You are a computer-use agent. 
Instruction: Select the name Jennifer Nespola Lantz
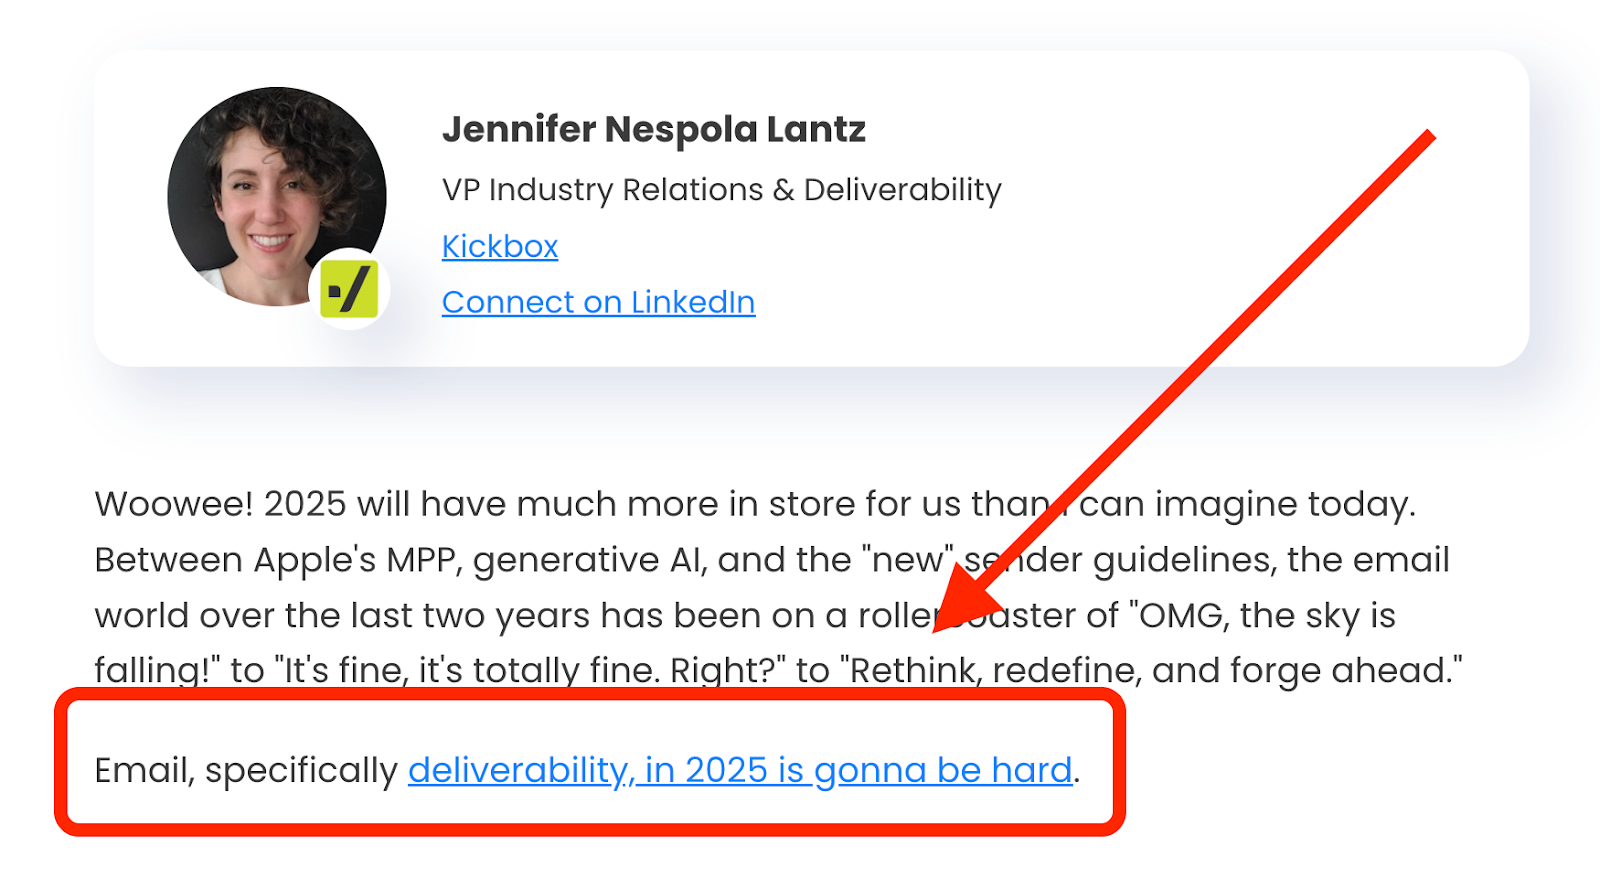point(654,129)
